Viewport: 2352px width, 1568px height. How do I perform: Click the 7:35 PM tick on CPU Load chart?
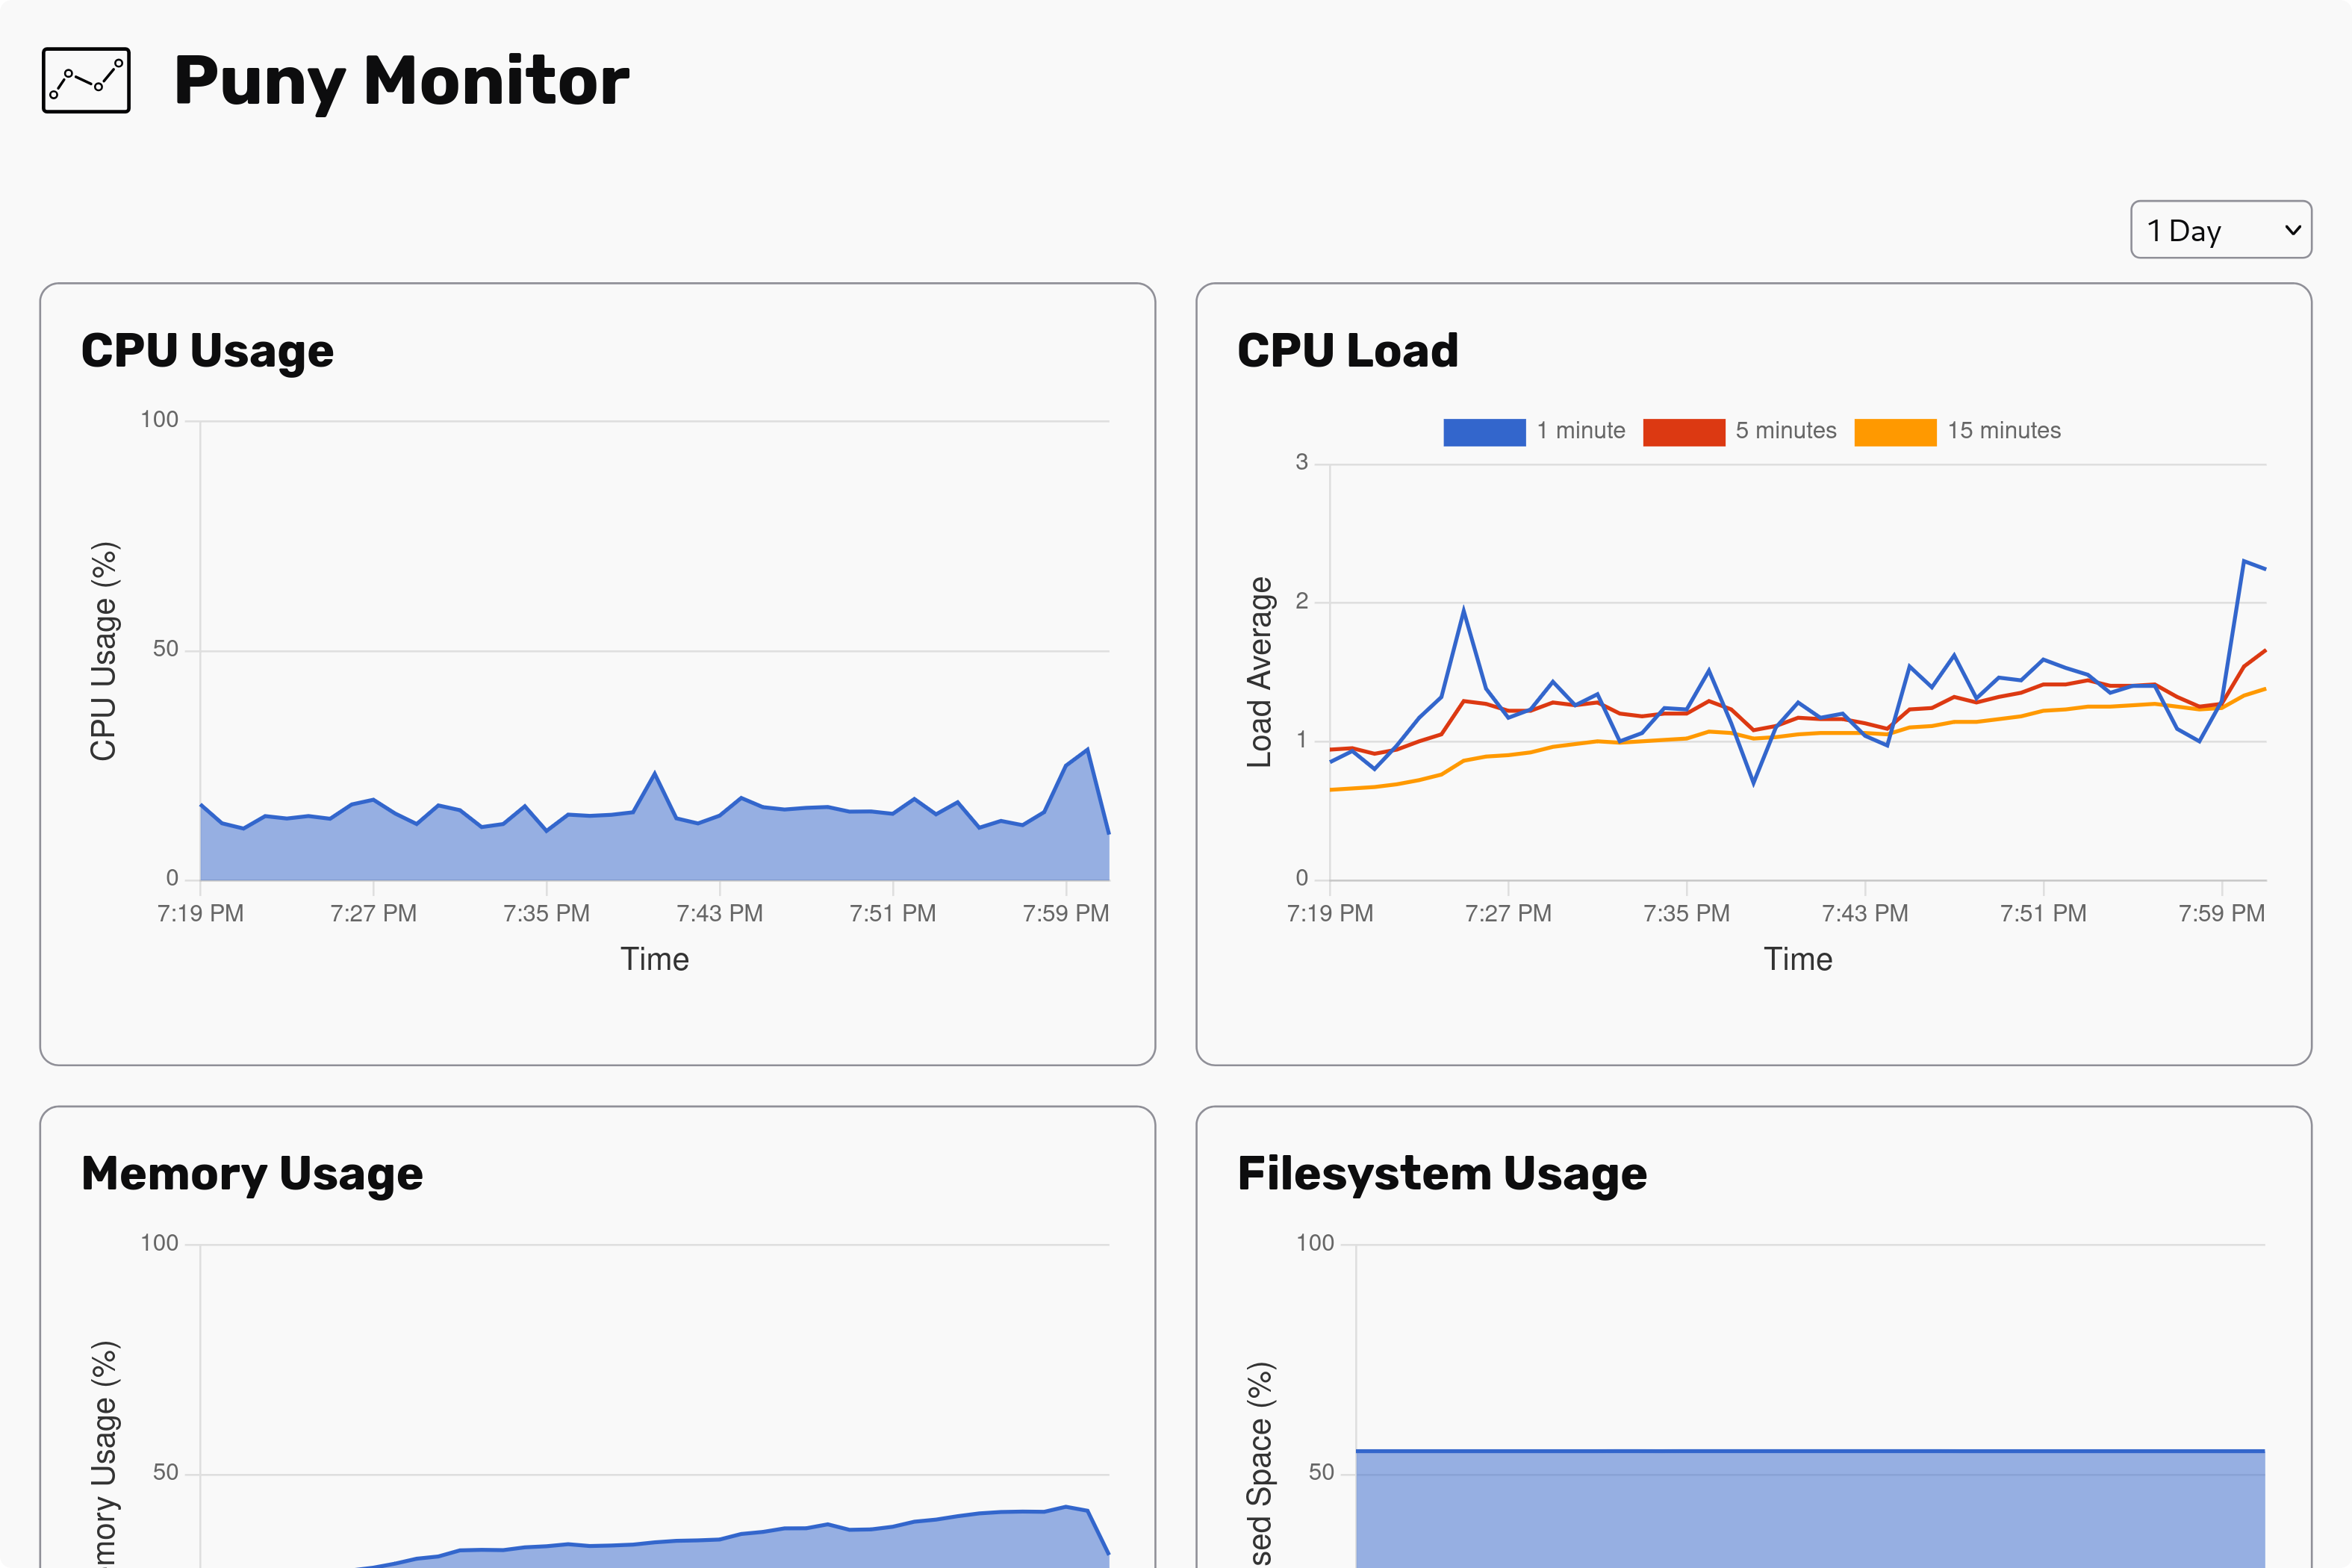(x=1686, y=913)
